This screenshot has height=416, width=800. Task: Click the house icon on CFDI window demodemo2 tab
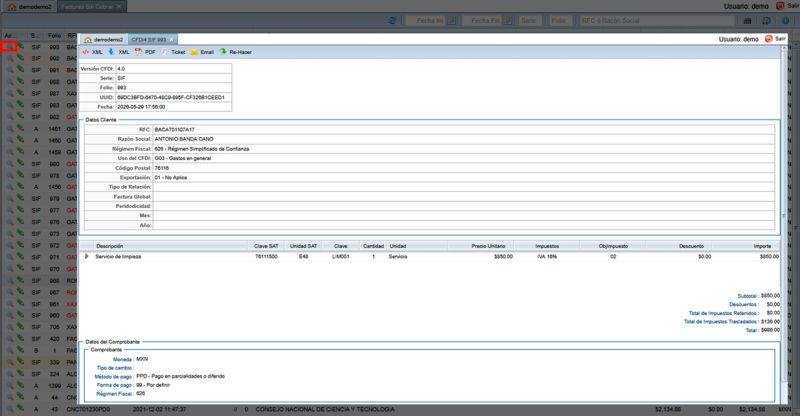tap(88, 39)
